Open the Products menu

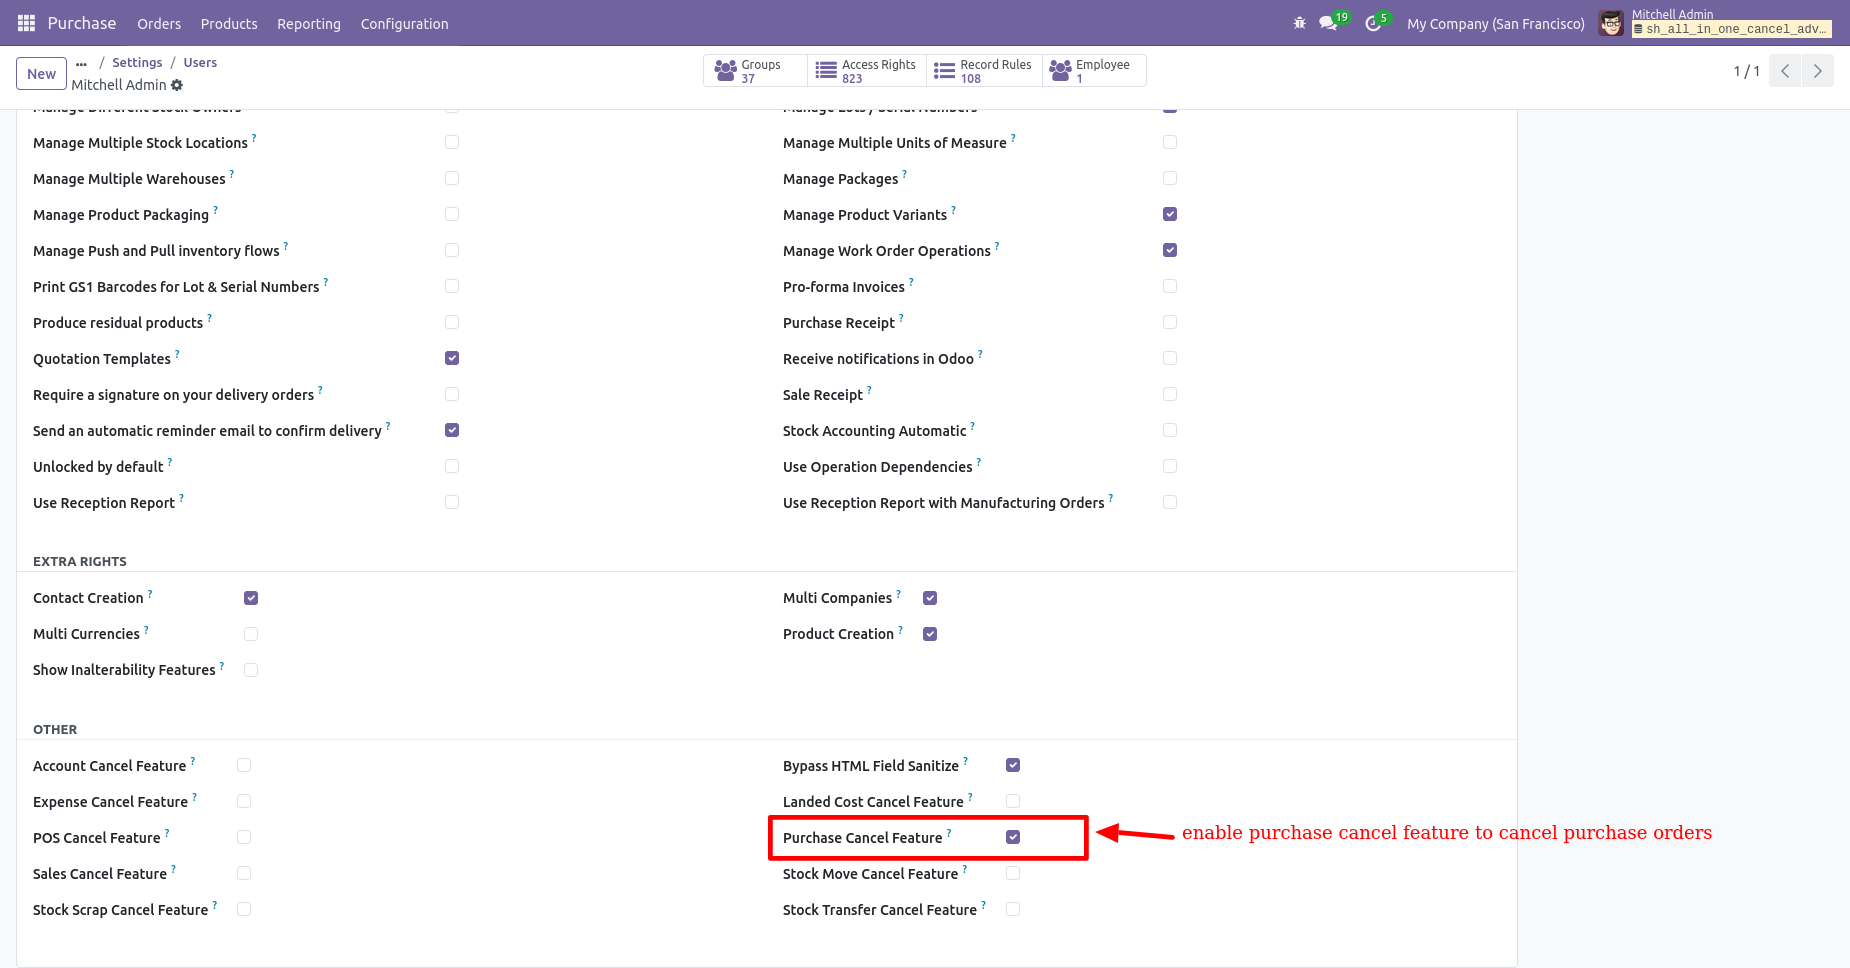[x=229, y=23]
